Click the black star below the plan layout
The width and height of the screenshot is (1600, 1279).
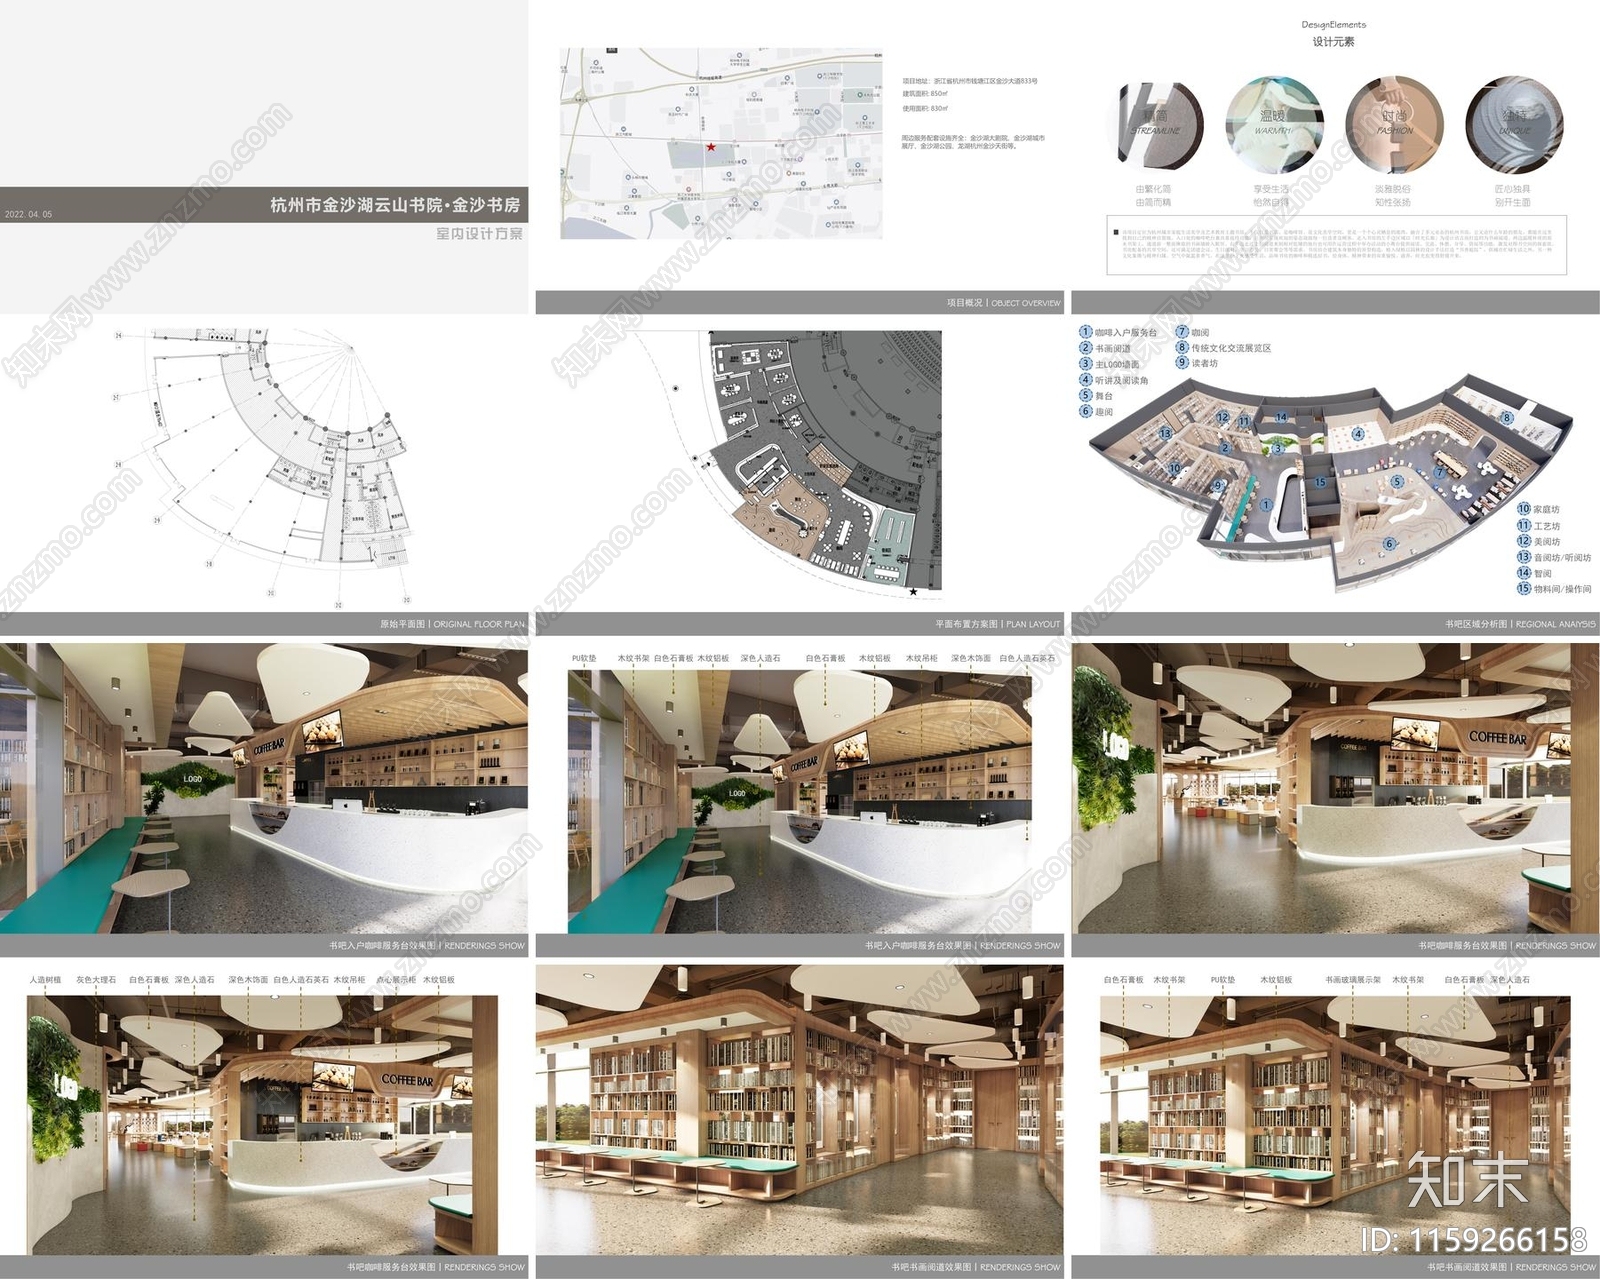pos(913,592)
